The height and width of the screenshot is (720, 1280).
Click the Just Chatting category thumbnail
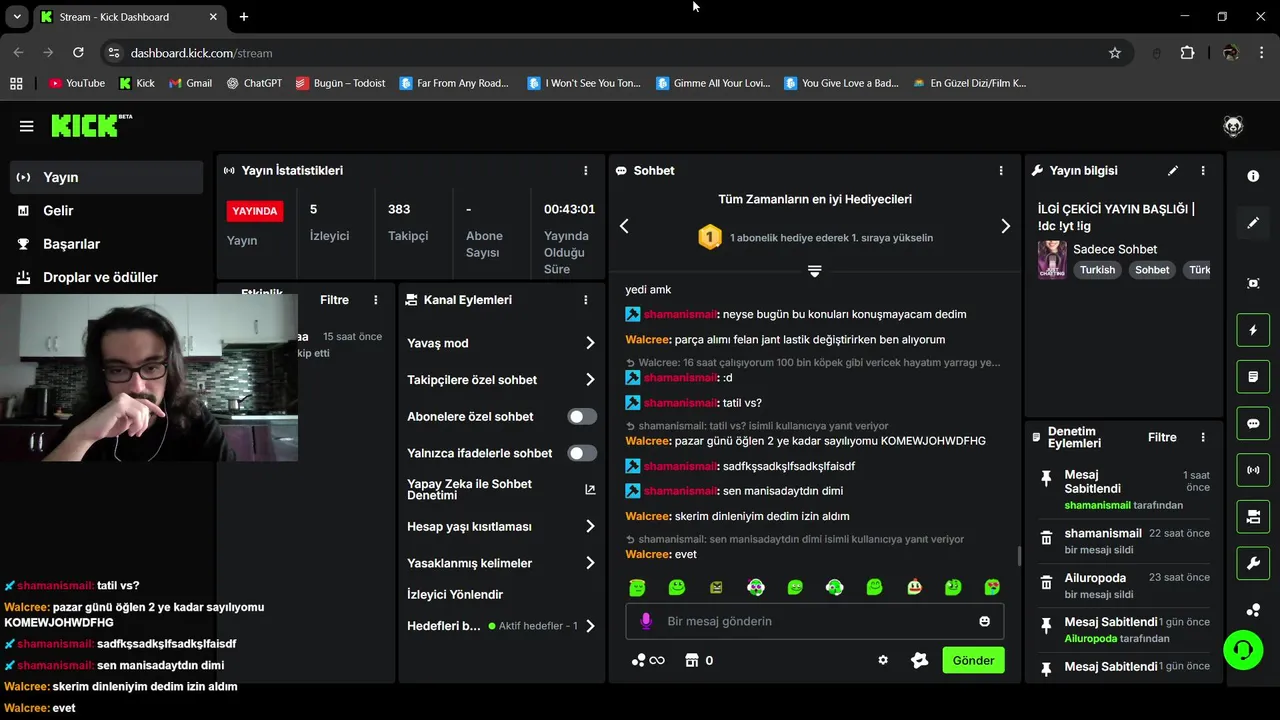pos(1052,259)
